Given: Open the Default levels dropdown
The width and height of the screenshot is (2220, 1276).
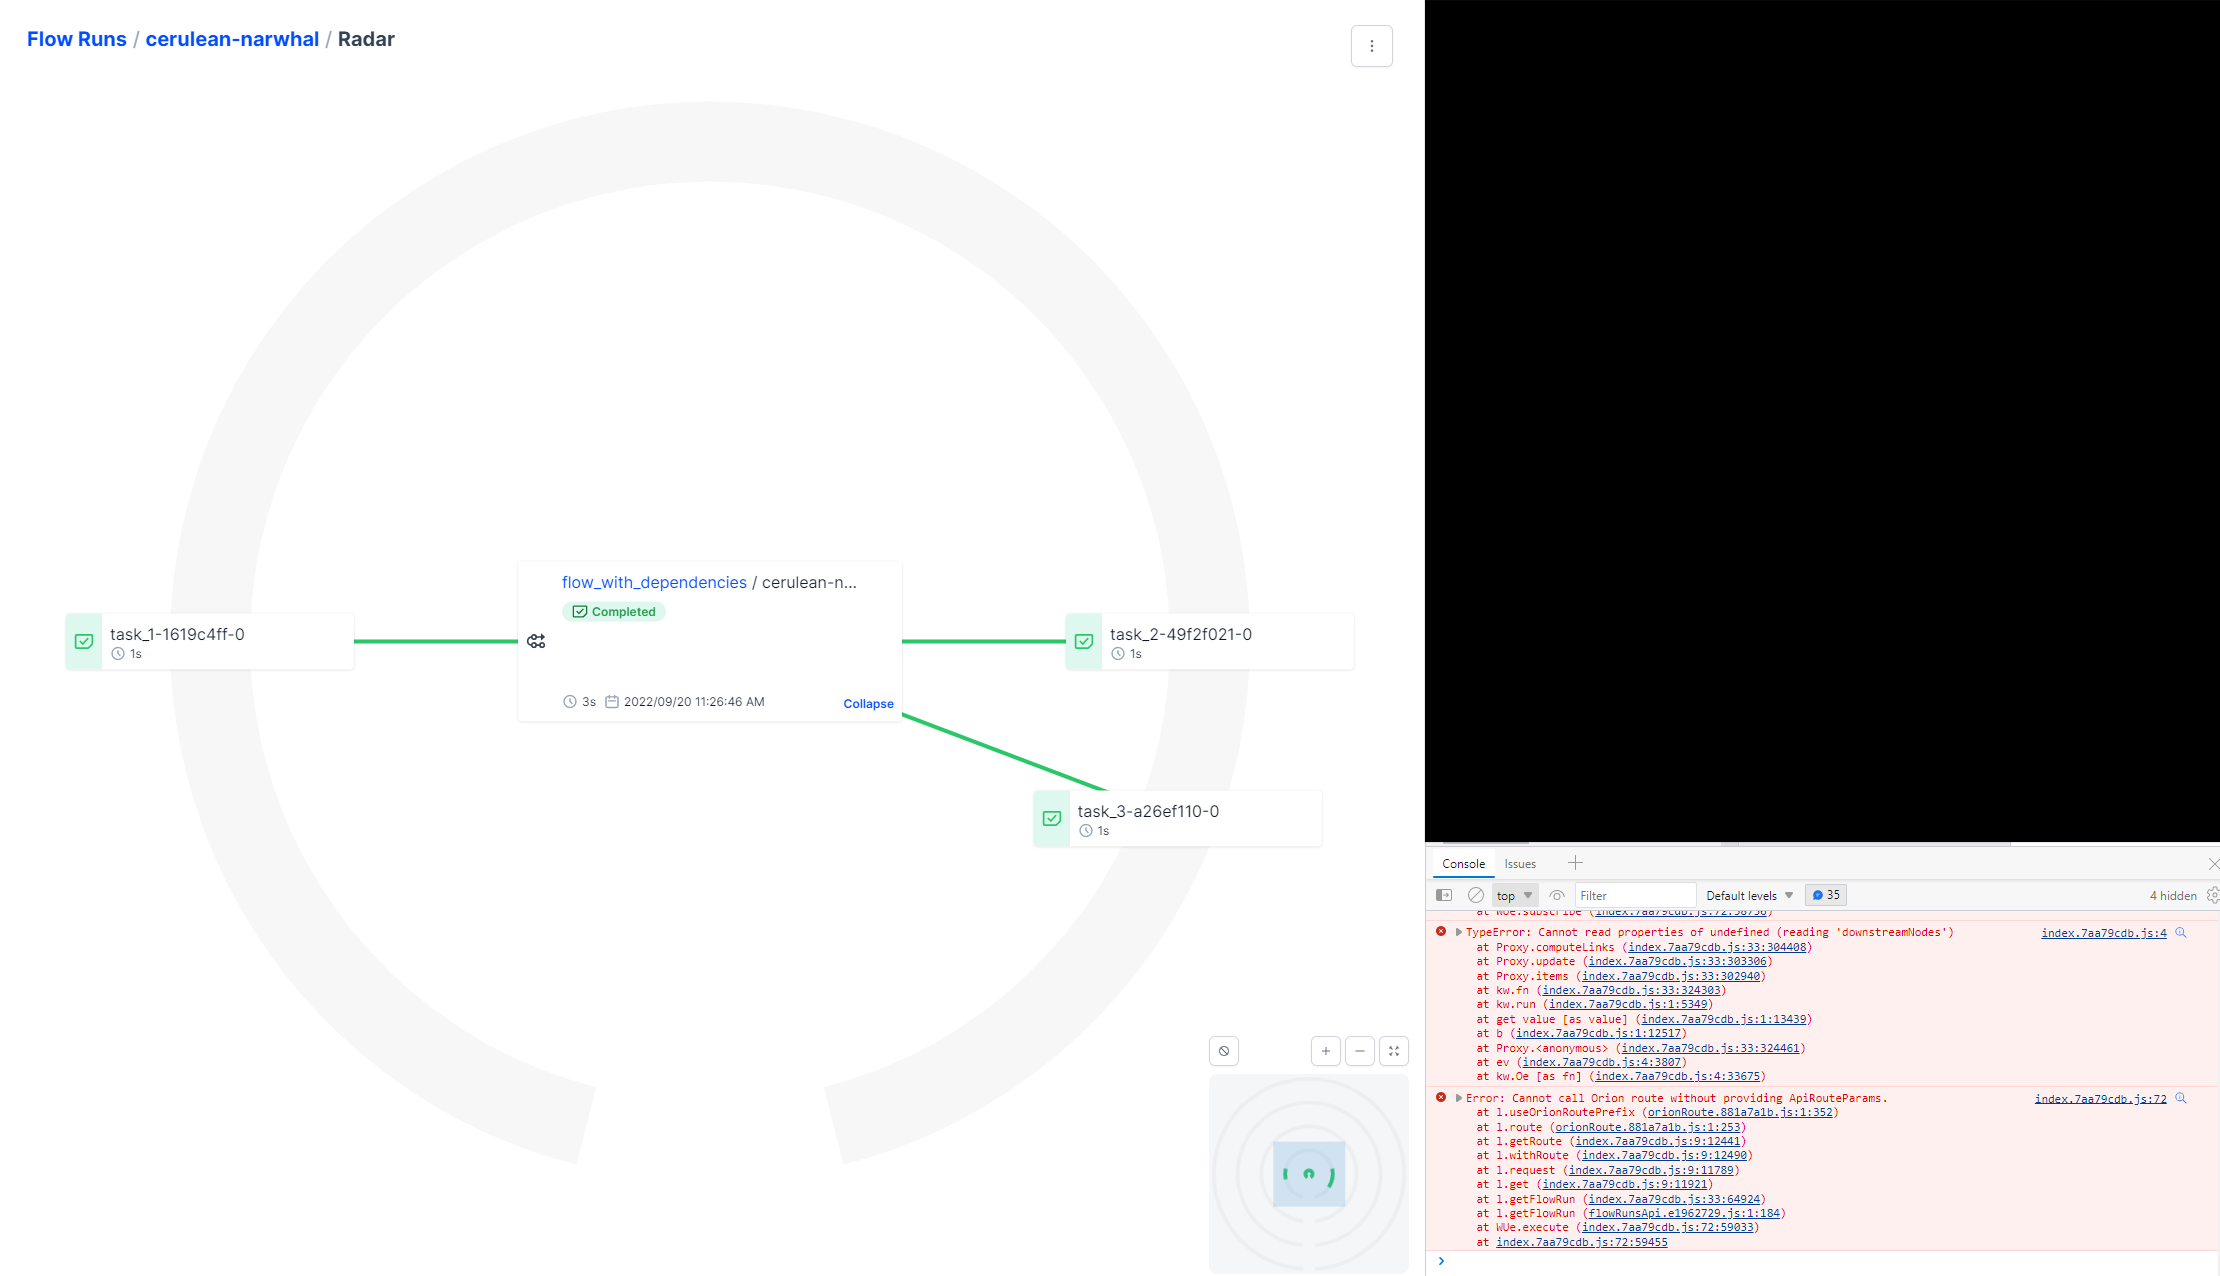Looking at the screenshot, I should click(x=1748, y=895).
